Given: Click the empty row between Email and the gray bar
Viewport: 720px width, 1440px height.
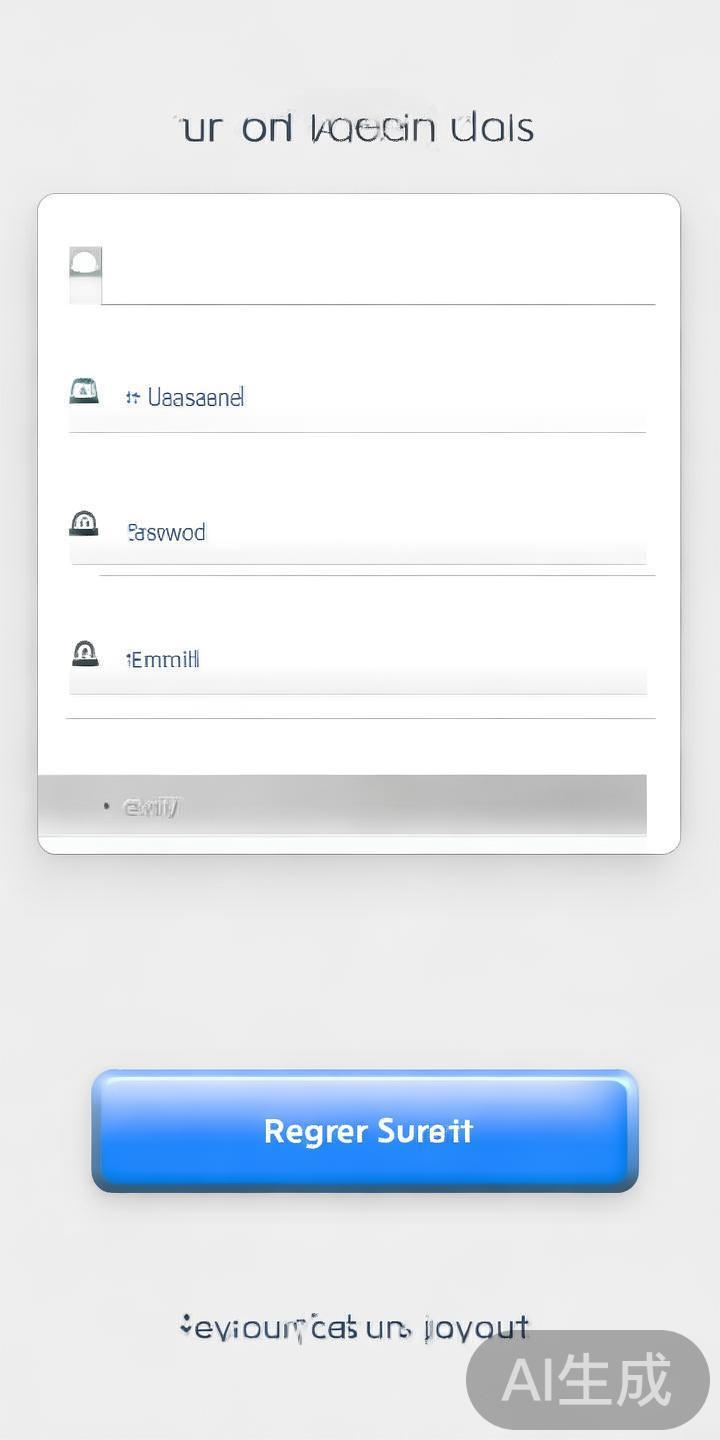Looking at the screenshot, I should coord(360,746).
